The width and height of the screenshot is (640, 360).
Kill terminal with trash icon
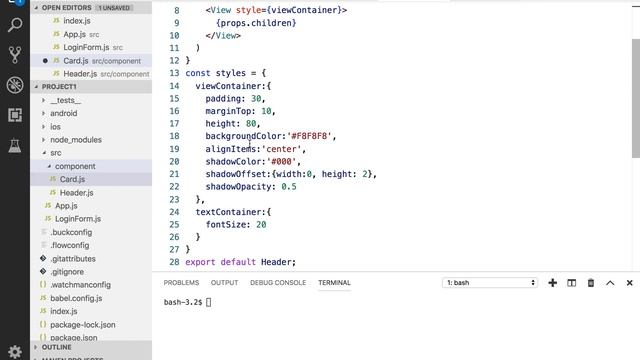[x=591, y=283]
